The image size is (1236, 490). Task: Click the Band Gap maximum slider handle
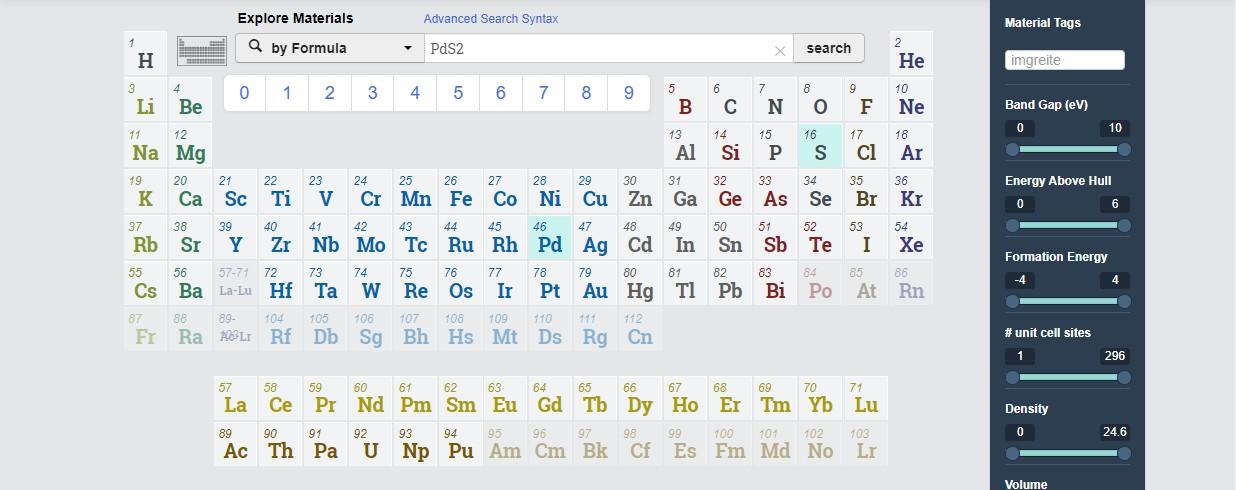tap(1124, 149)
